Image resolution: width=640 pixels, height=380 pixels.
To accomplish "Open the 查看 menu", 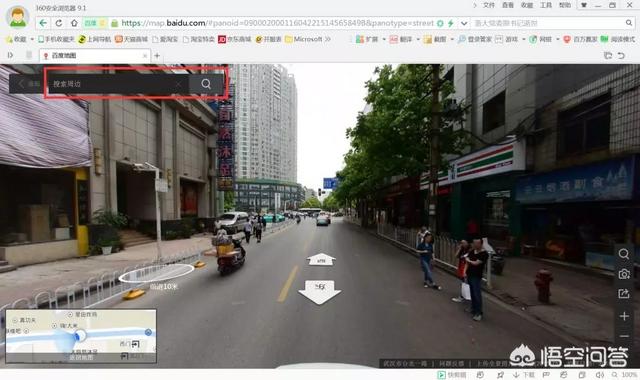I will coord(508,5).
